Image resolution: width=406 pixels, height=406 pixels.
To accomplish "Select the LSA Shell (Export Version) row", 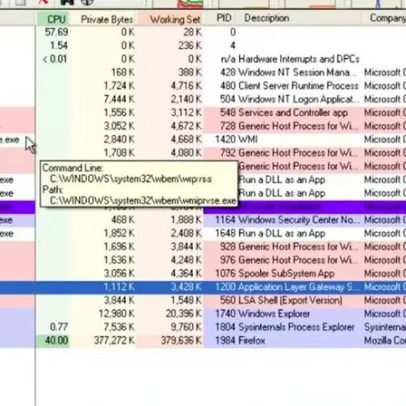I will (x=203, y=300).
